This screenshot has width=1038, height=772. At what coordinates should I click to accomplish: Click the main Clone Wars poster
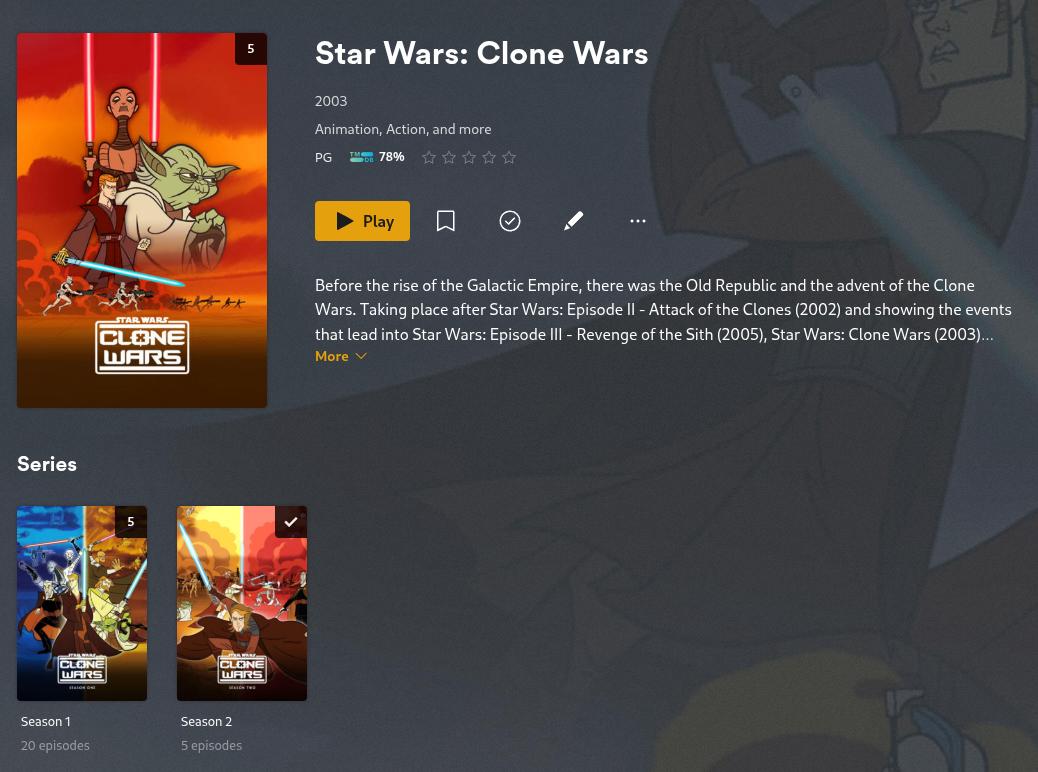pos(142,220)
